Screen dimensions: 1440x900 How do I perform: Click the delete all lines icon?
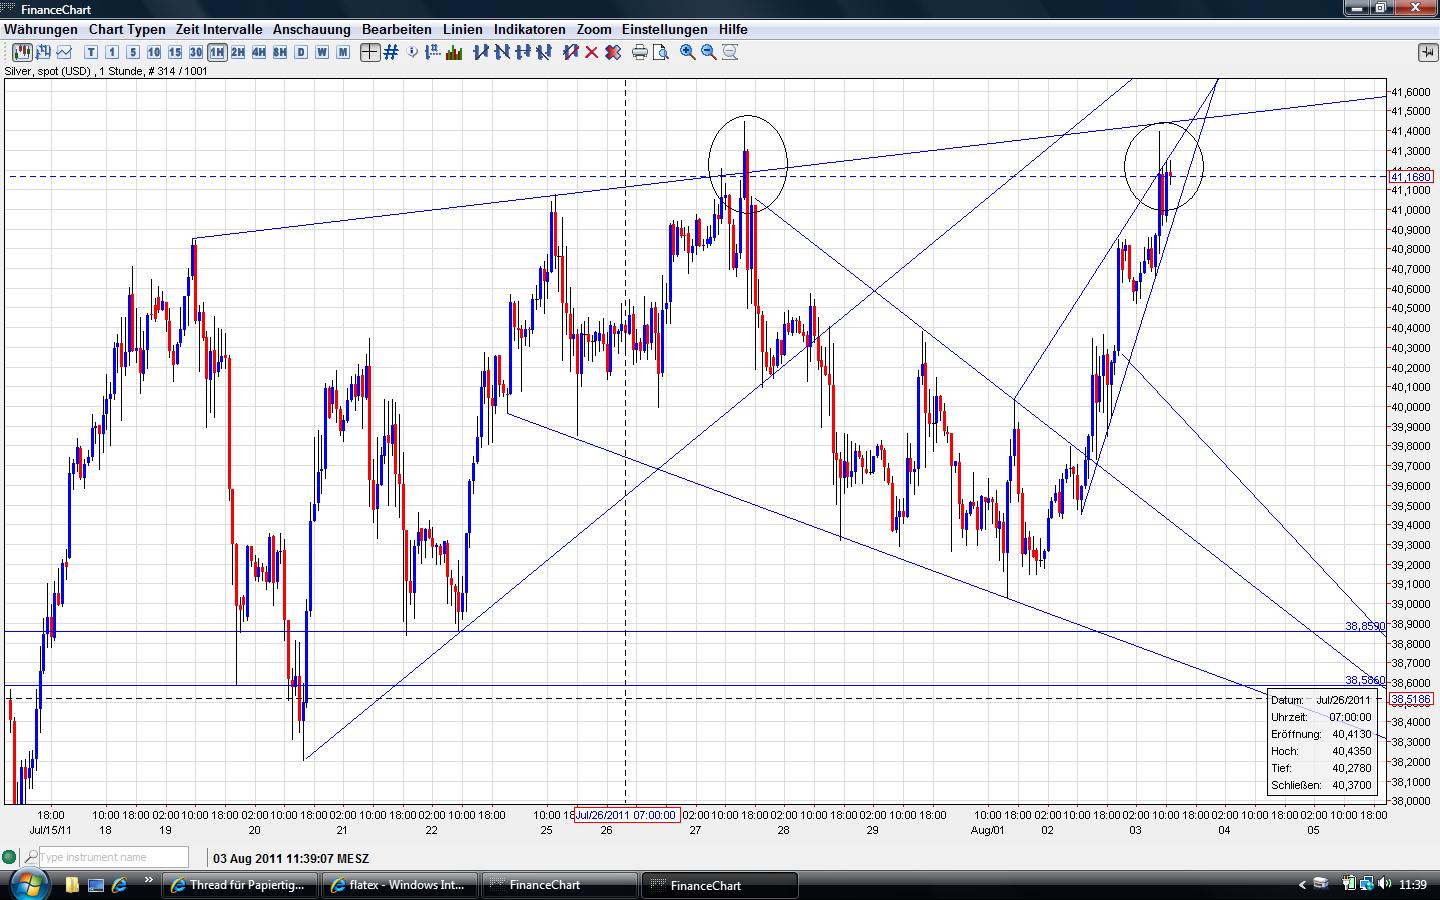point(612,52)
